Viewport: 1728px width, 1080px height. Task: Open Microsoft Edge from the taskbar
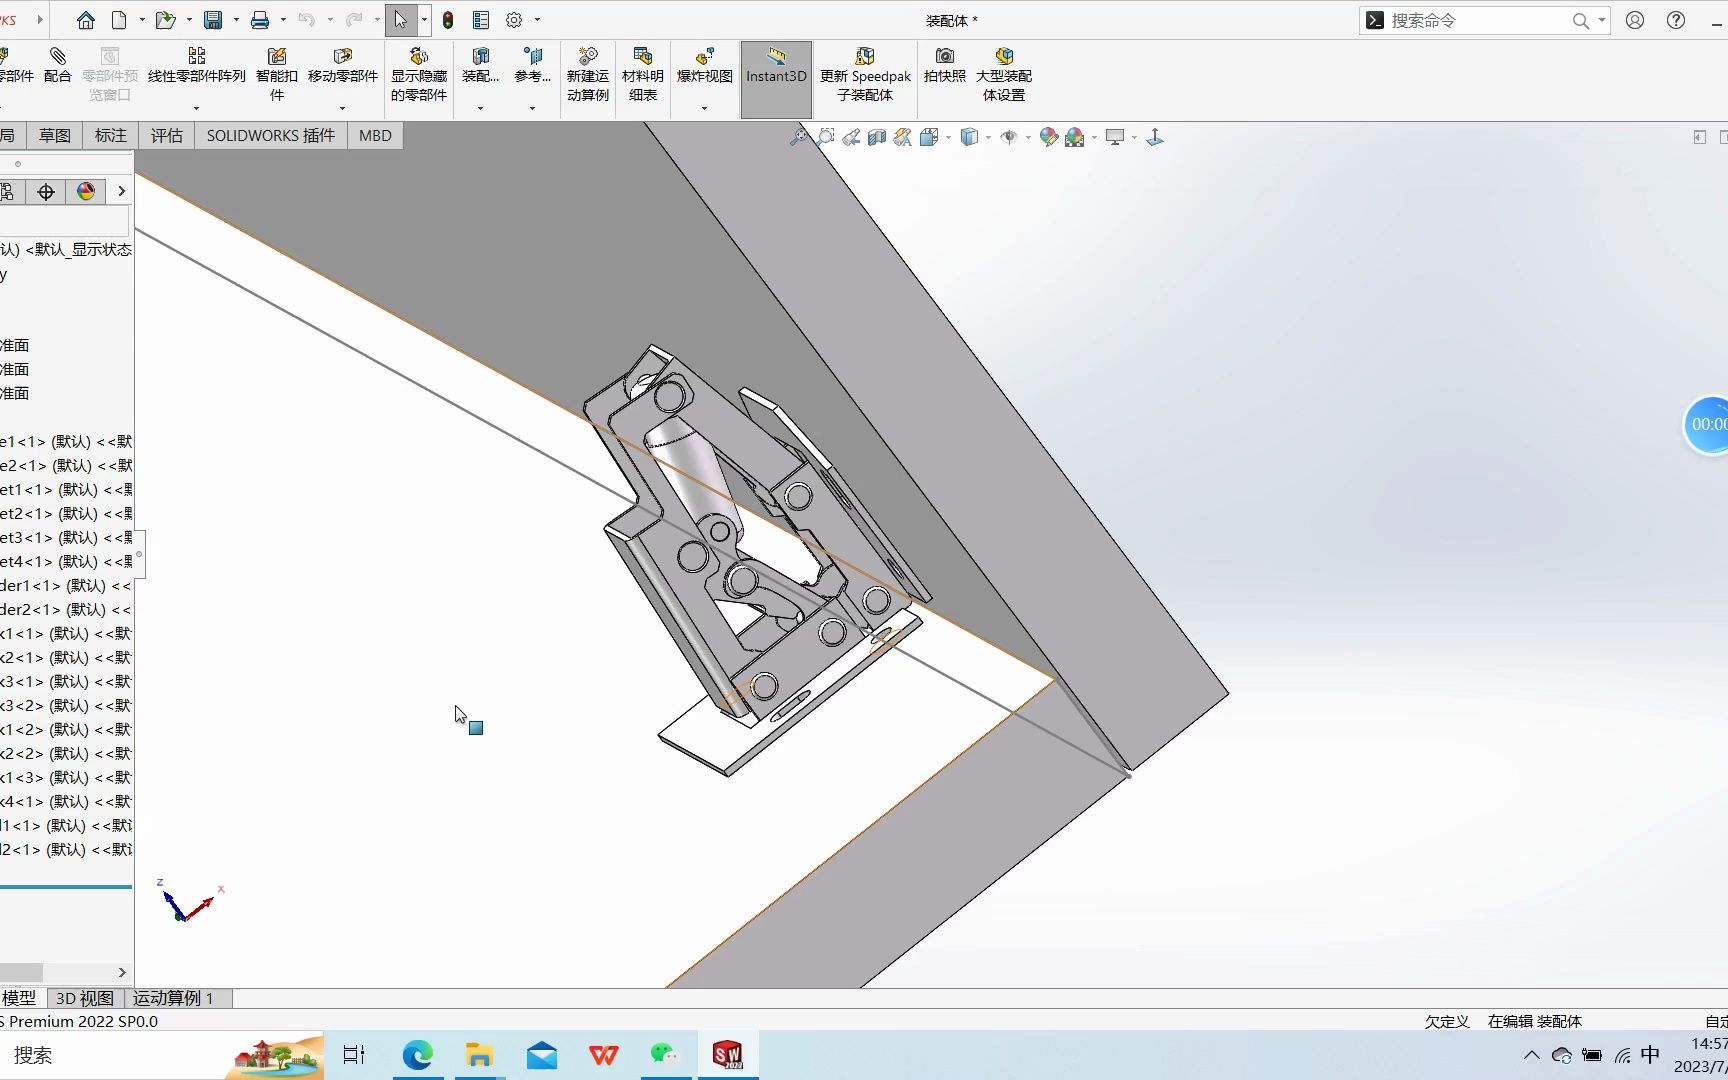pos(418,1055)
